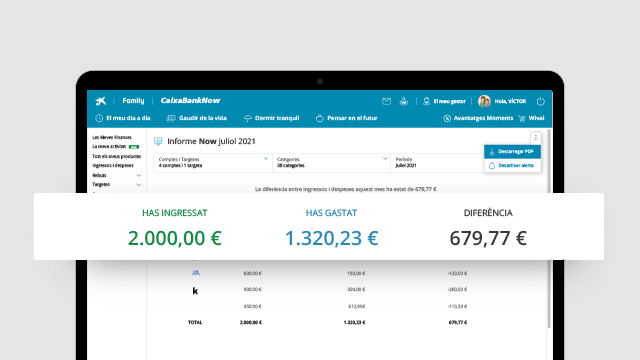Click total income 2.000,00 € cell
Image resolution: width=640 pixels, height=360 pixels.
(251, 322)
